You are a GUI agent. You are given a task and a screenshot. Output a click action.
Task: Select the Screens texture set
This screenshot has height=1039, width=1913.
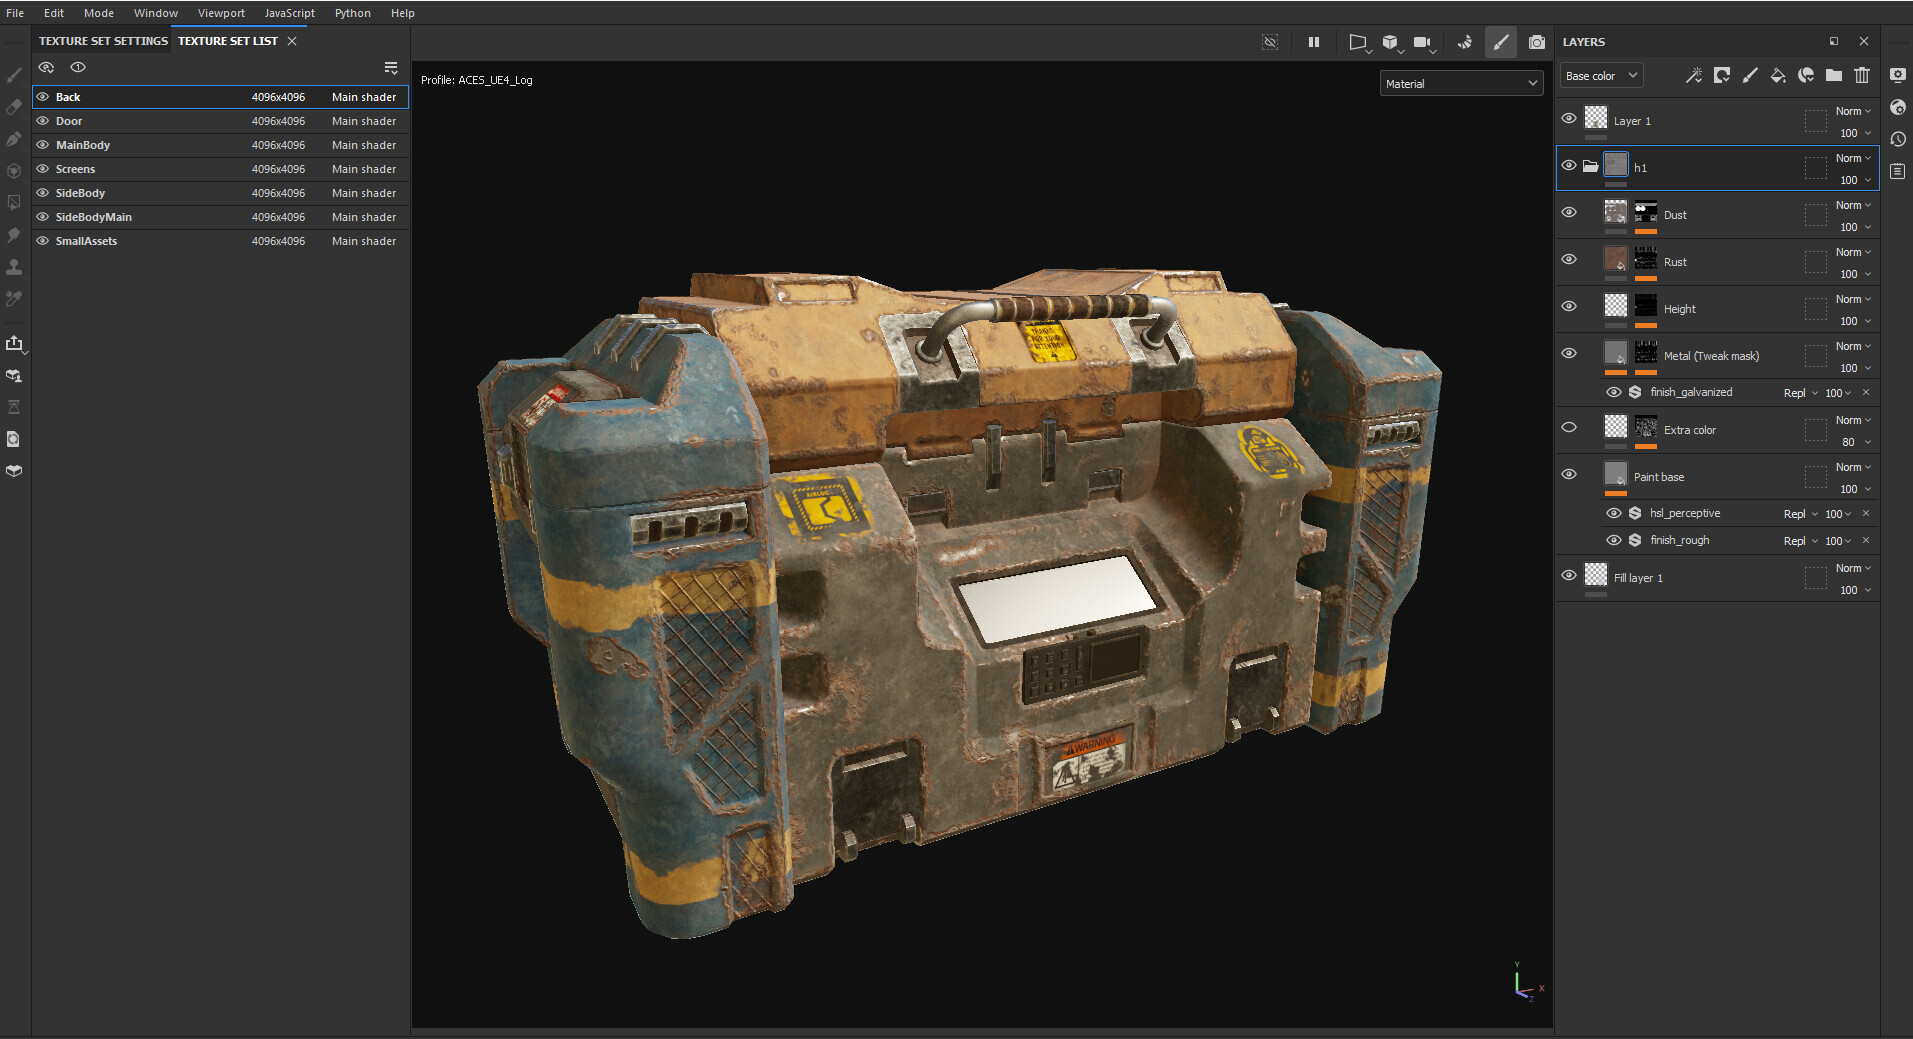click(x=75, y=169)
